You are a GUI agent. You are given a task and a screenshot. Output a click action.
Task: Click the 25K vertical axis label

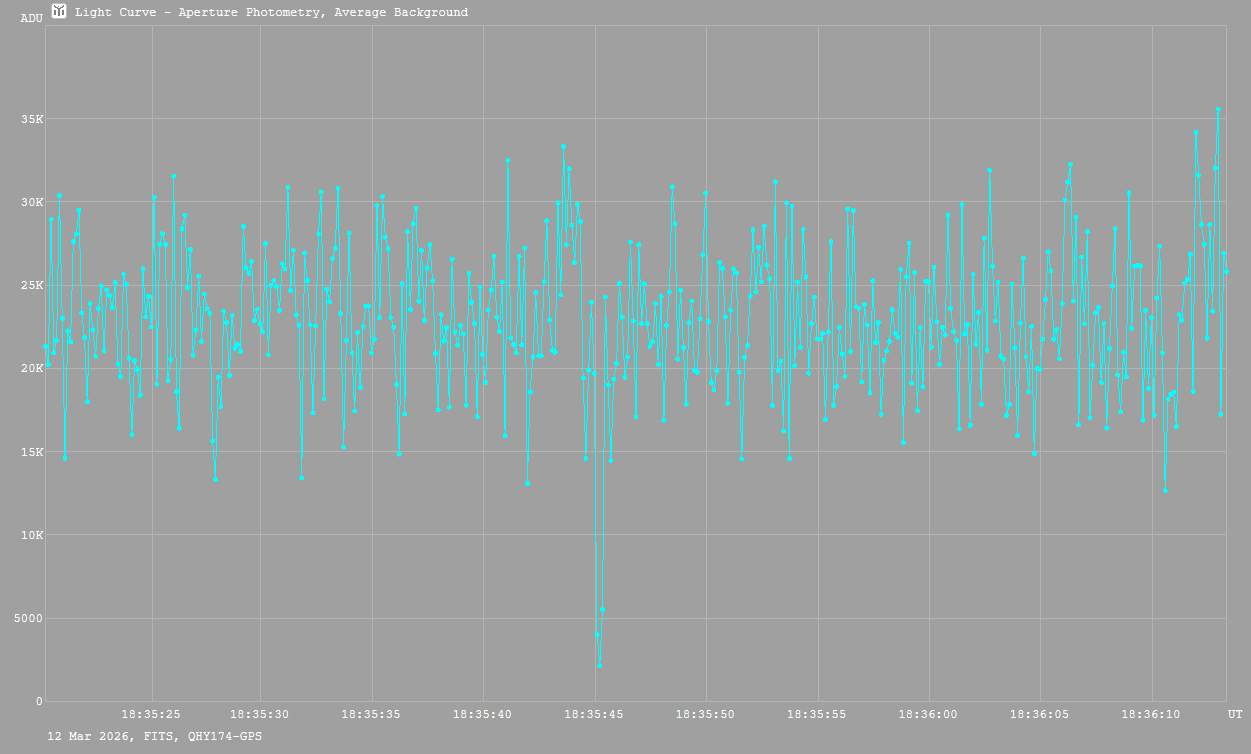pyautogui.click(x=32, y=285)
